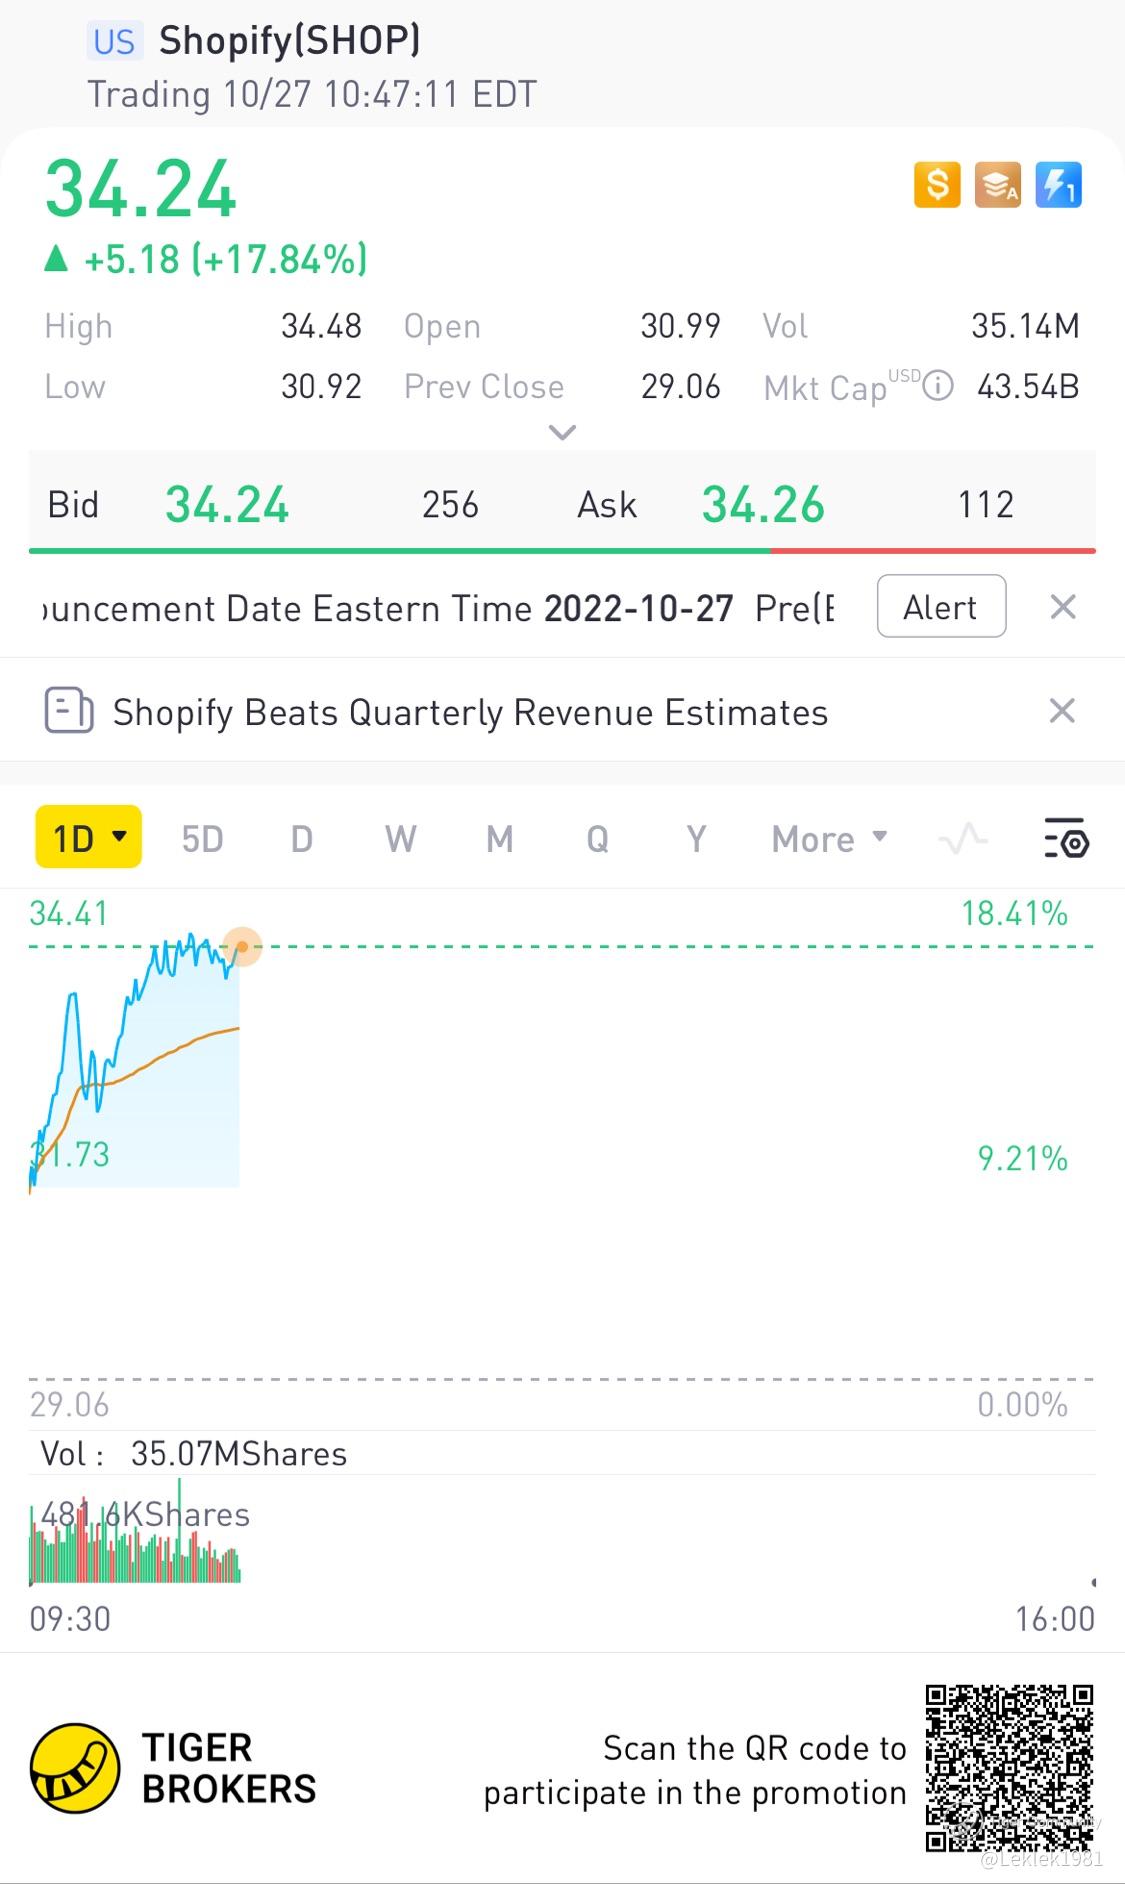The width and height of the screenshot is (1125, 1884).
Task: Tap the orange dollar sign badge icon
Action: click(x=937, y=185)
